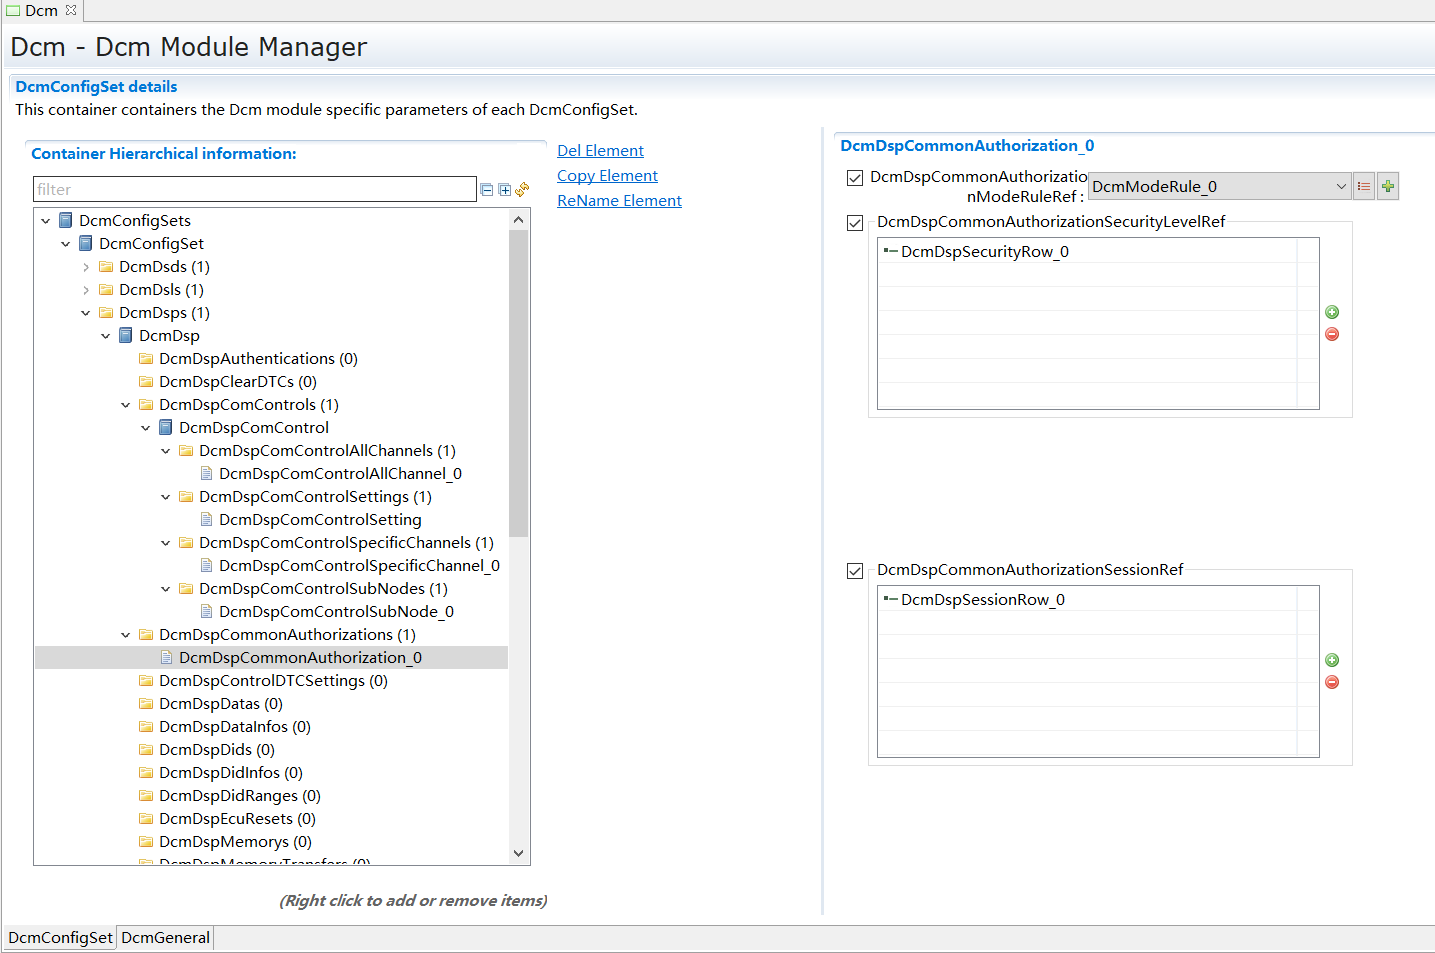Open the reference list icon beside DcmModeRule_0
This screenshot has height=953, width=1435.
point(1364,185)
